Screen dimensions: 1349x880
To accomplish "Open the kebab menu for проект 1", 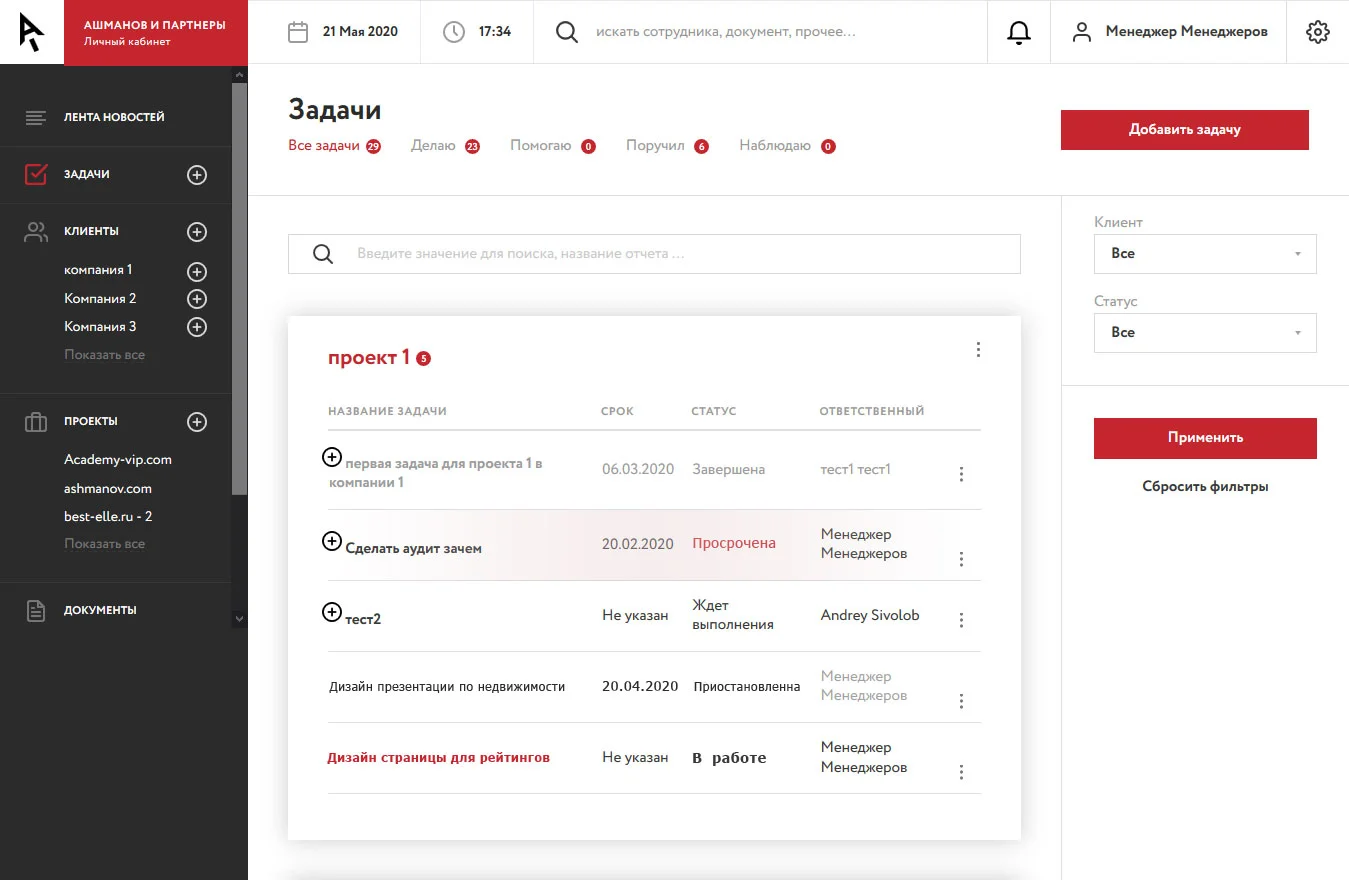I will tap(978, 349).
